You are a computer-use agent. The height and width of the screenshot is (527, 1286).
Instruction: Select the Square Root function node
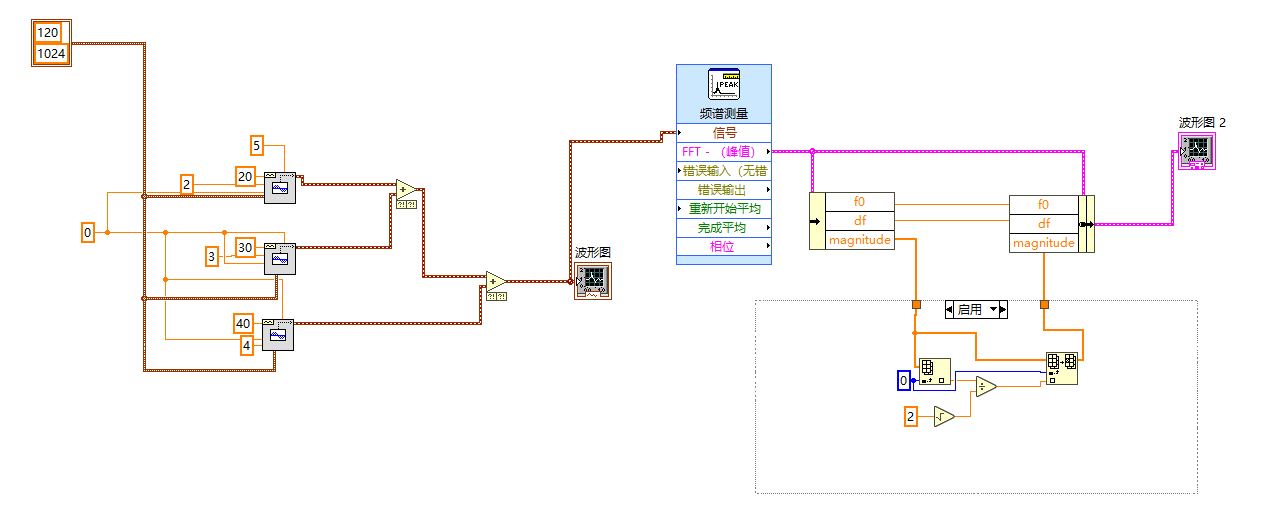pyautogui.click(x=945, y=416)
